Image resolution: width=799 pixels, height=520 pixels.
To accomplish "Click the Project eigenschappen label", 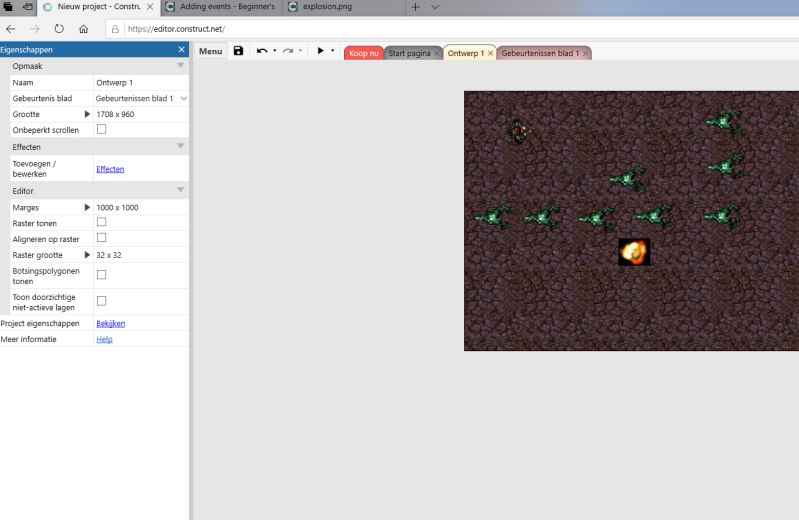I will point(40,324).
